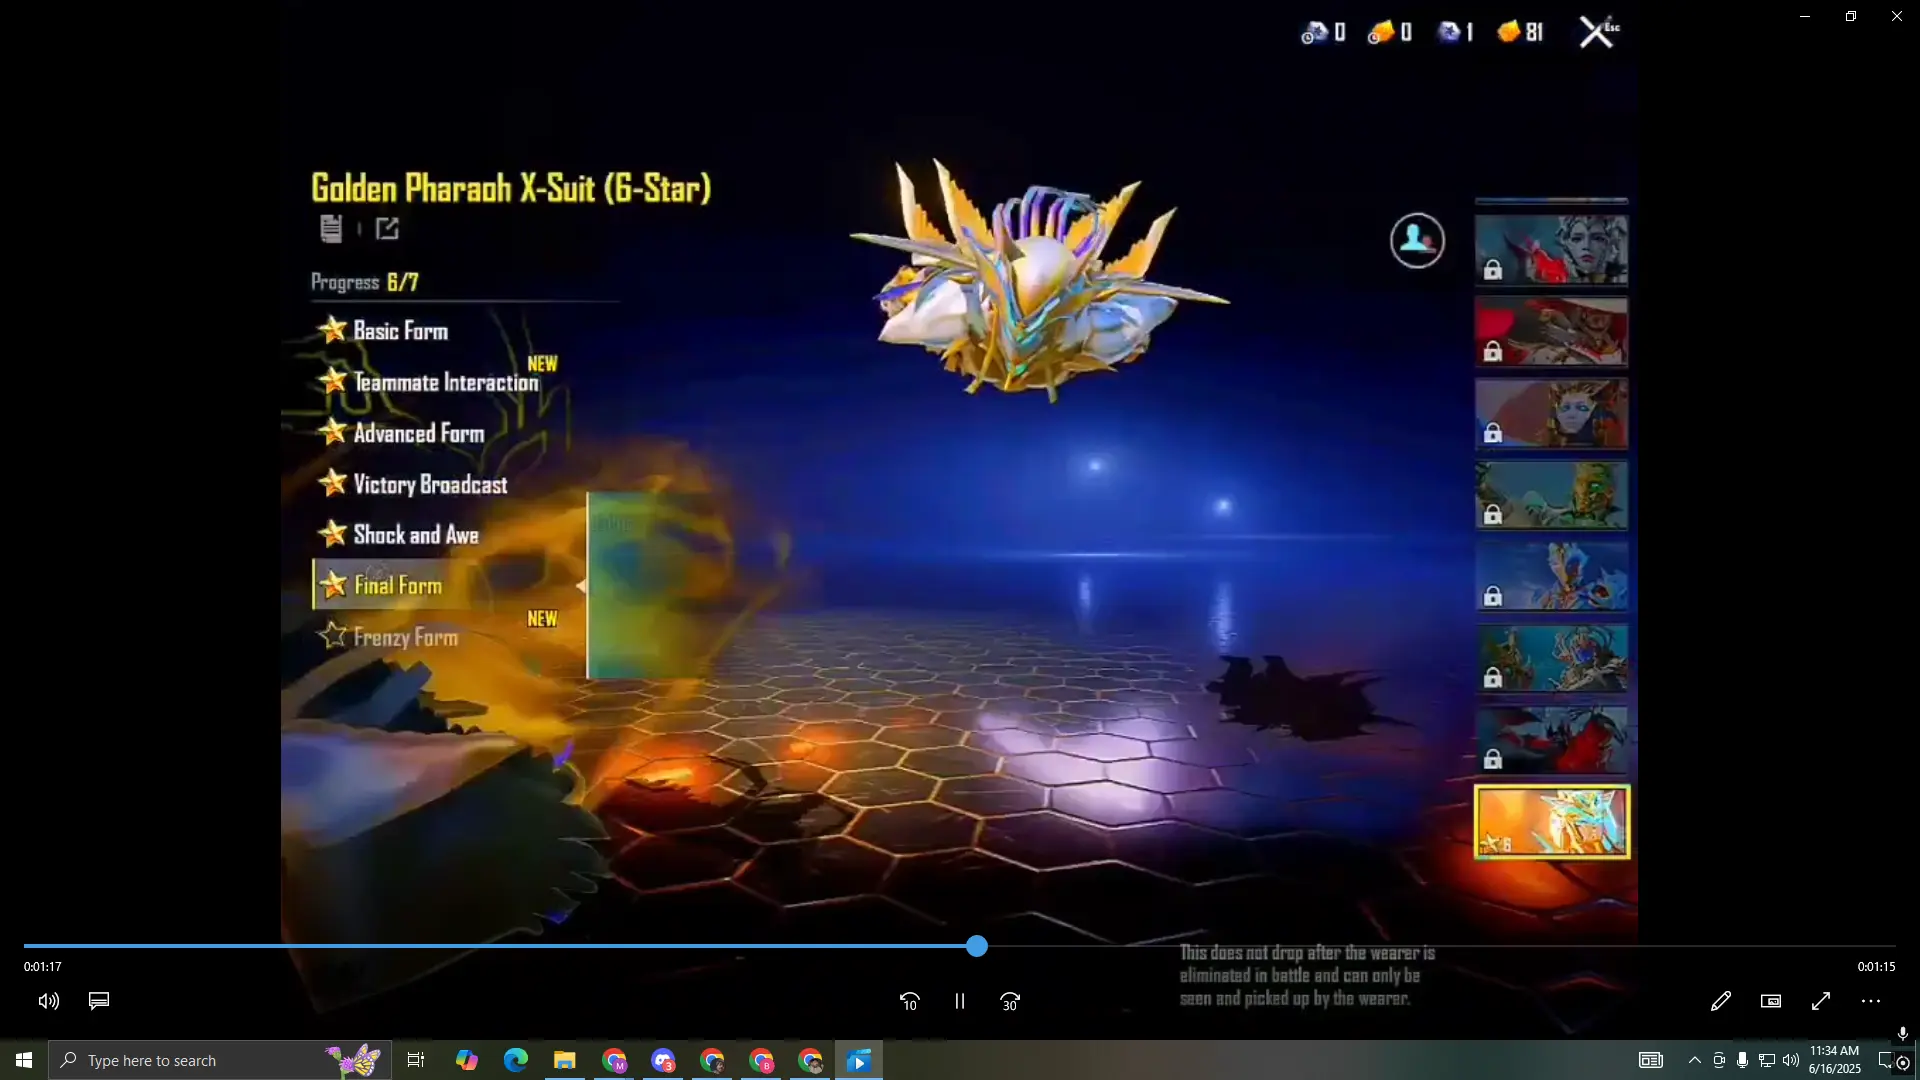
Task: Open the video edit pencil tool
Action: (x=1720, y=1001)
